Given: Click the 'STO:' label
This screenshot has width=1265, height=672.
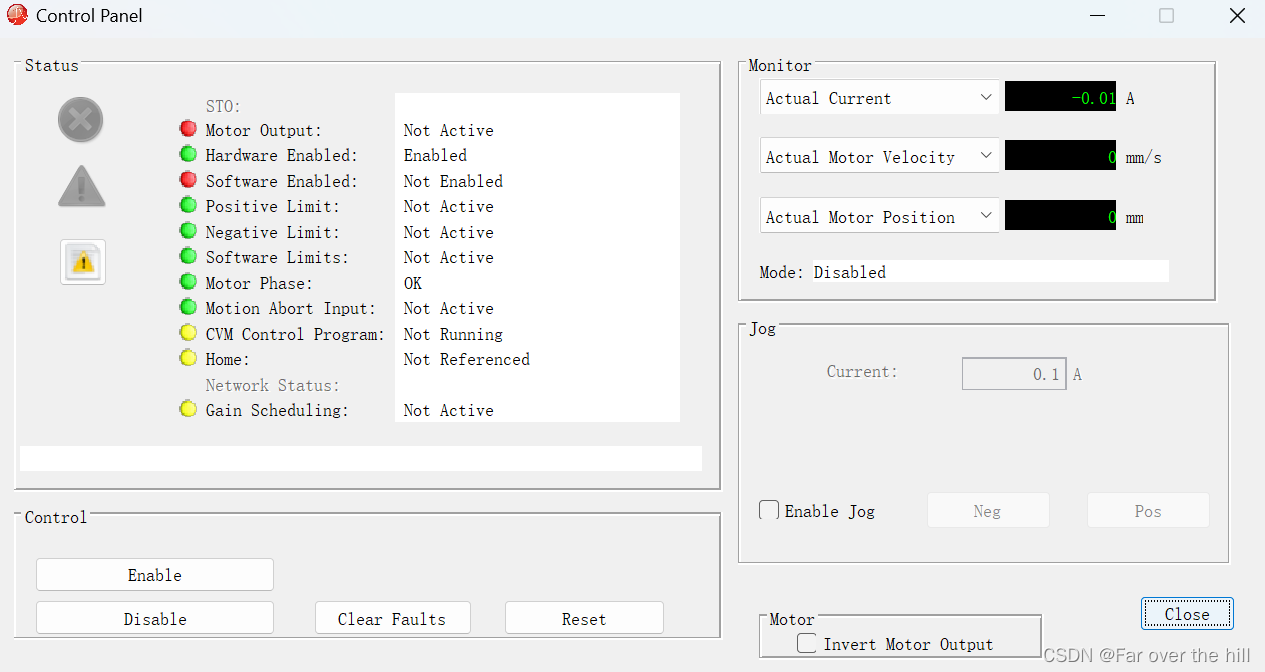Looking at the screenshot, I should (223, 106).
